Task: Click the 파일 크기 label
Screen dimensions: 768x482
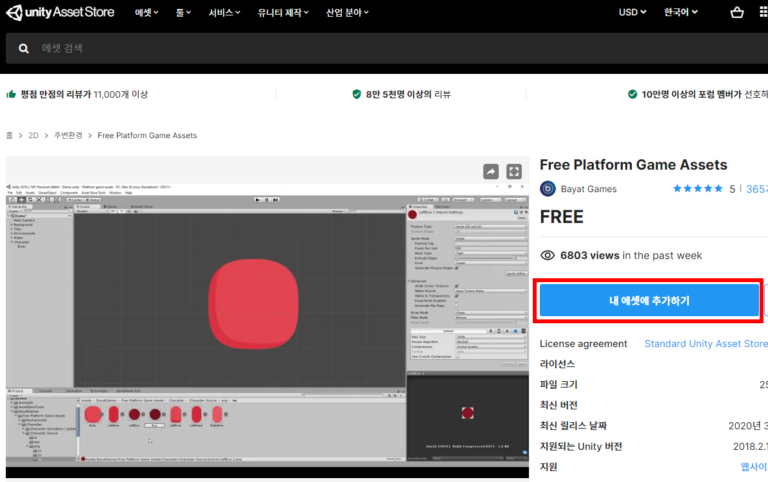Action: pos(559,385)
